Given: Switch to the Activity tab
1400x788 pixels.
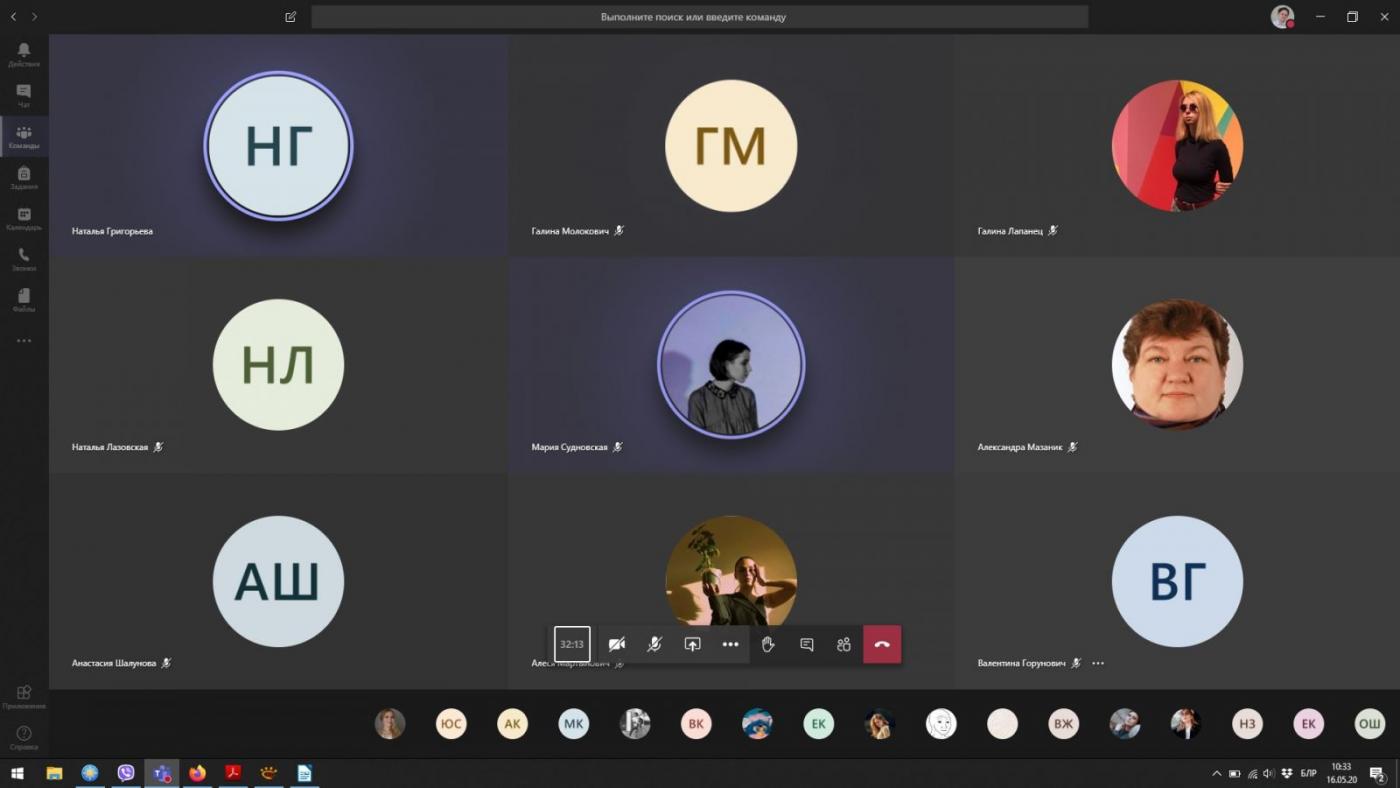Looking at the screenshot, I should 24,54.
